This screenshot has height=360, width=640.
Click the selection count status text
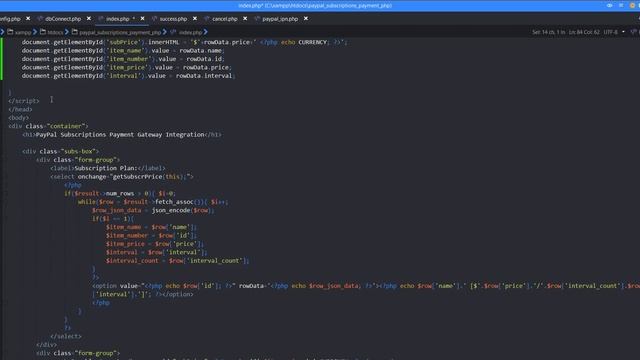549,32
